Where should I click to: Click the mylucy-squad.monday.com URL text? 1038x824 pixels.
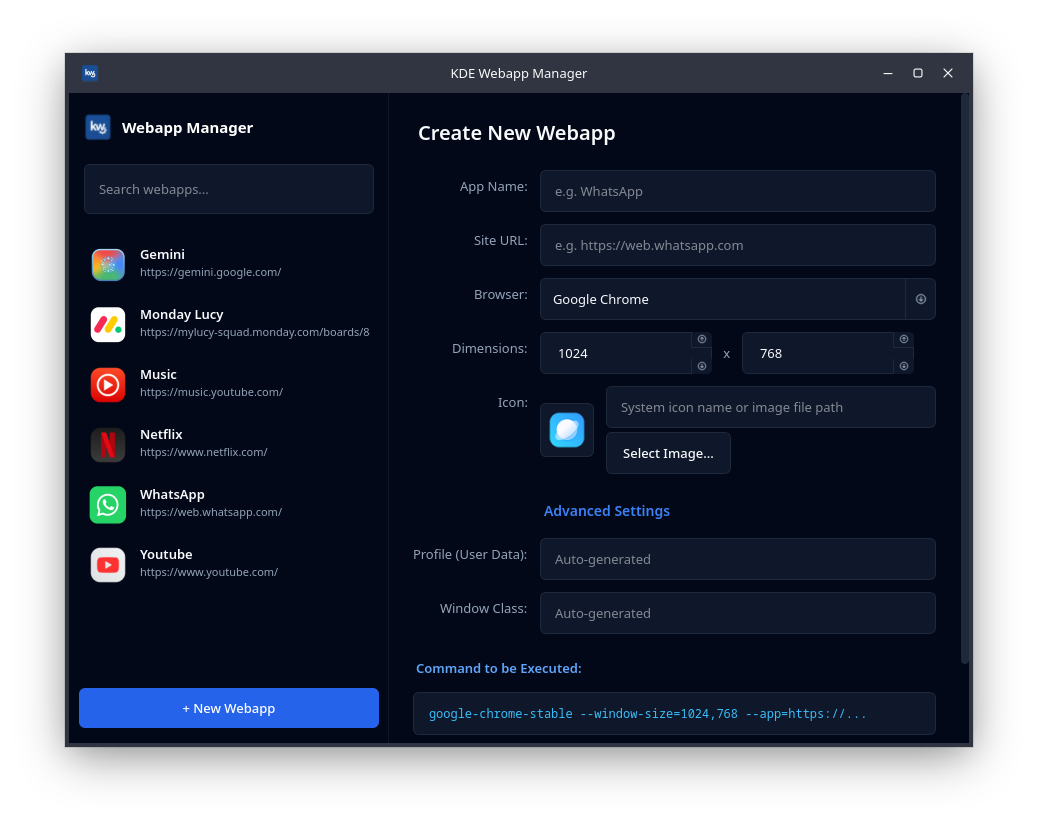[x=254, y=332]
